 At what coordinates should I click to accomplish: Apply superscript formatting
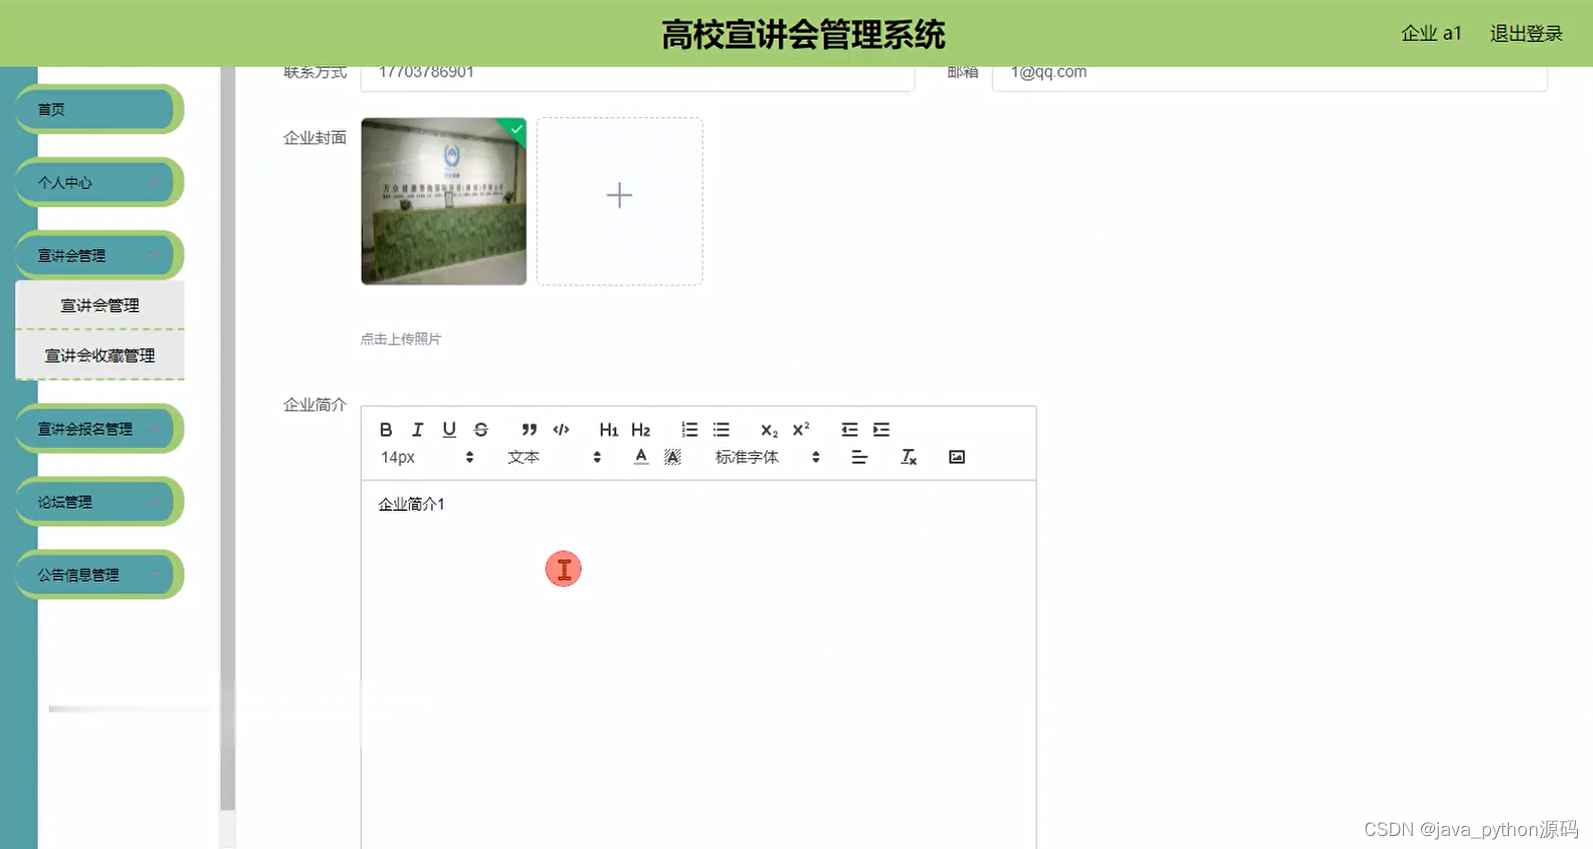(801, 430)
